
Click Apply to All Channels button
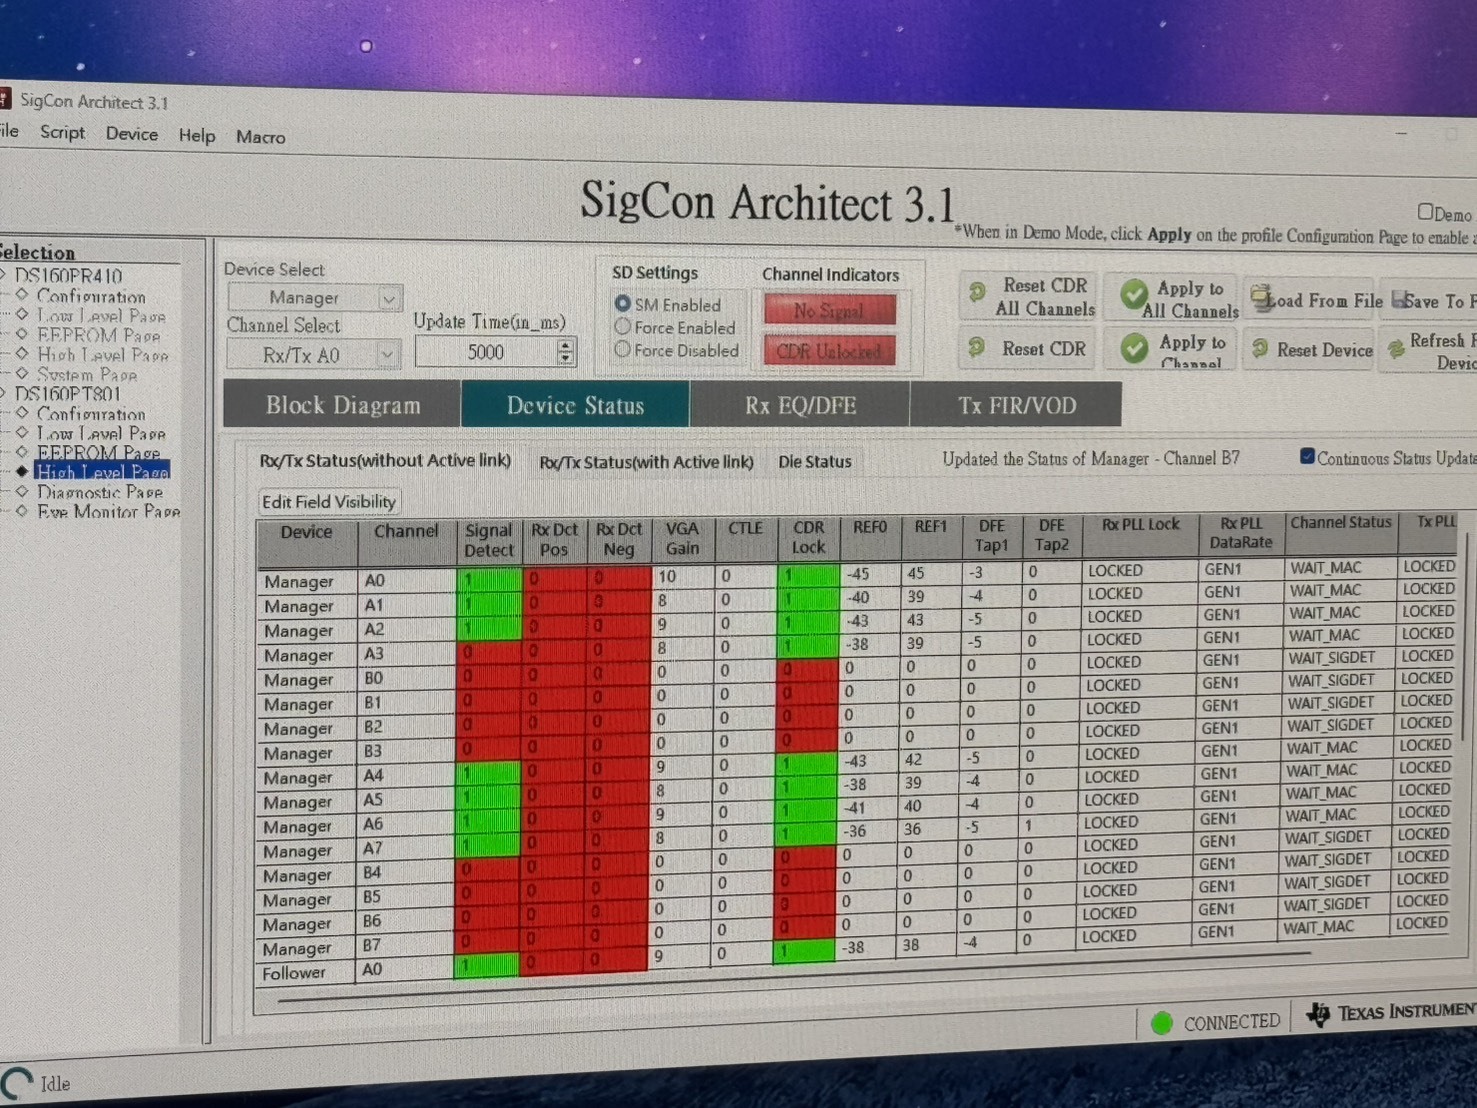tap(1172, 299)
